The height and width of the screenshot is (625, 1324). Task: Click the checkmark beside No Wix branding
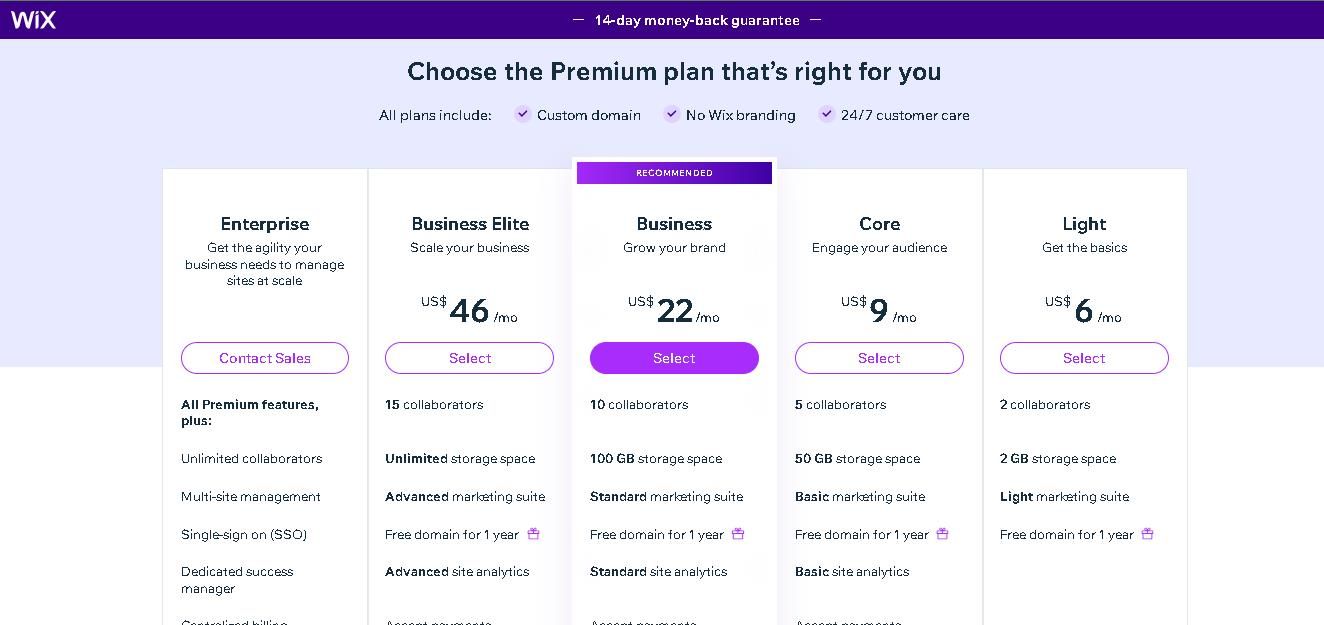coord(671,114)
